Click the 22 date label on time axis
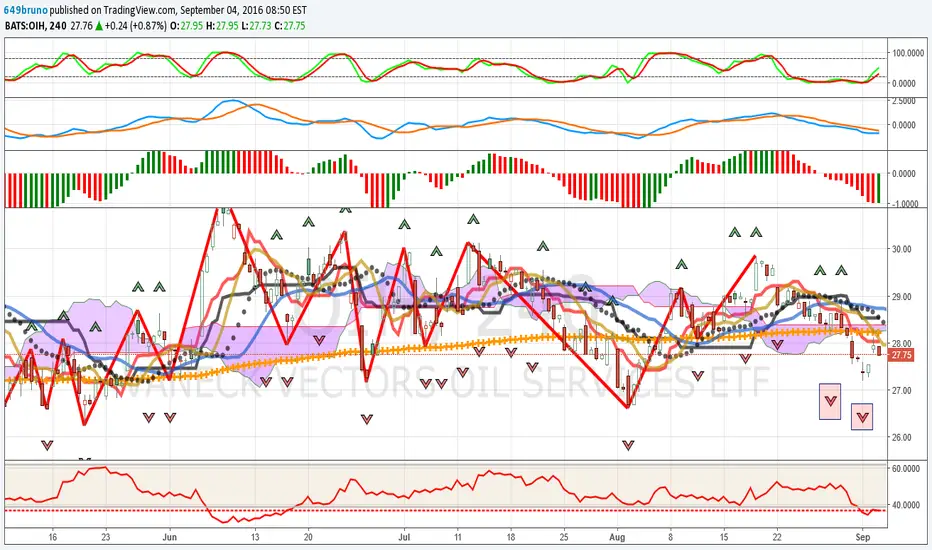 (777, 537)
